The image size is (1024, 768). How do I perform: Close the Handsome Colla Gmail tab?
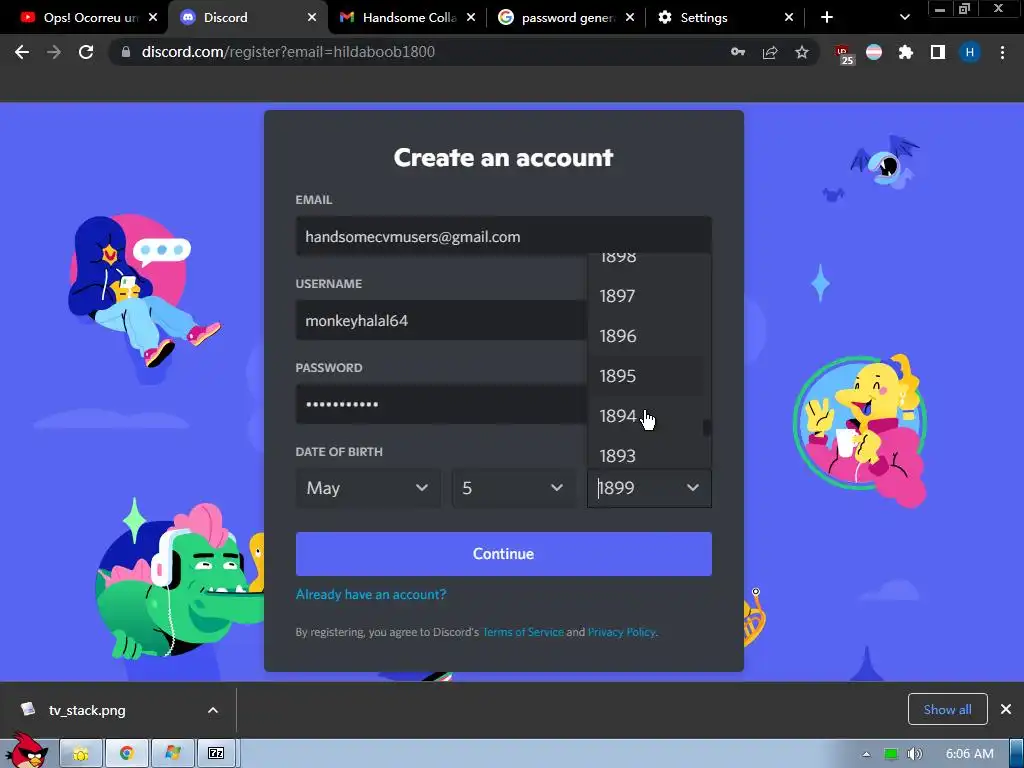coord(471,18)
